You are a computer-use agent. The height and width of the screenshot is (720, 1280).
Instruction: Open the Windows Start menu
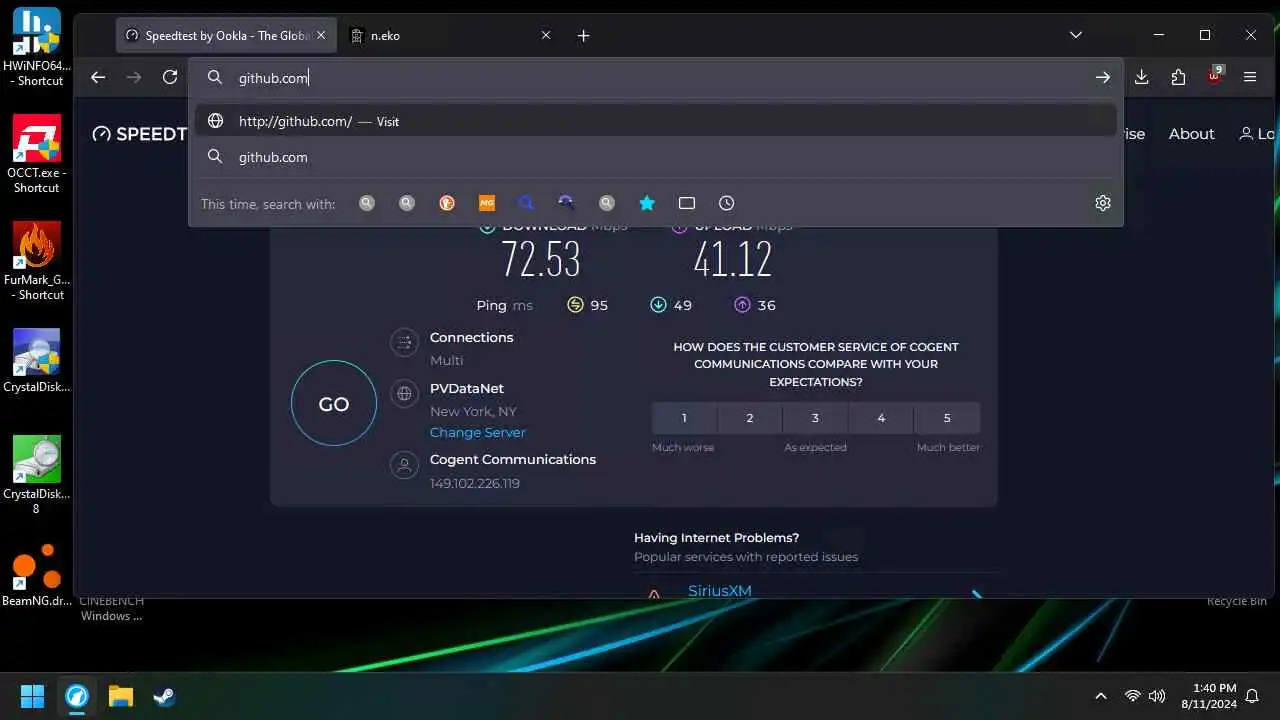click(x=33, y=696)
